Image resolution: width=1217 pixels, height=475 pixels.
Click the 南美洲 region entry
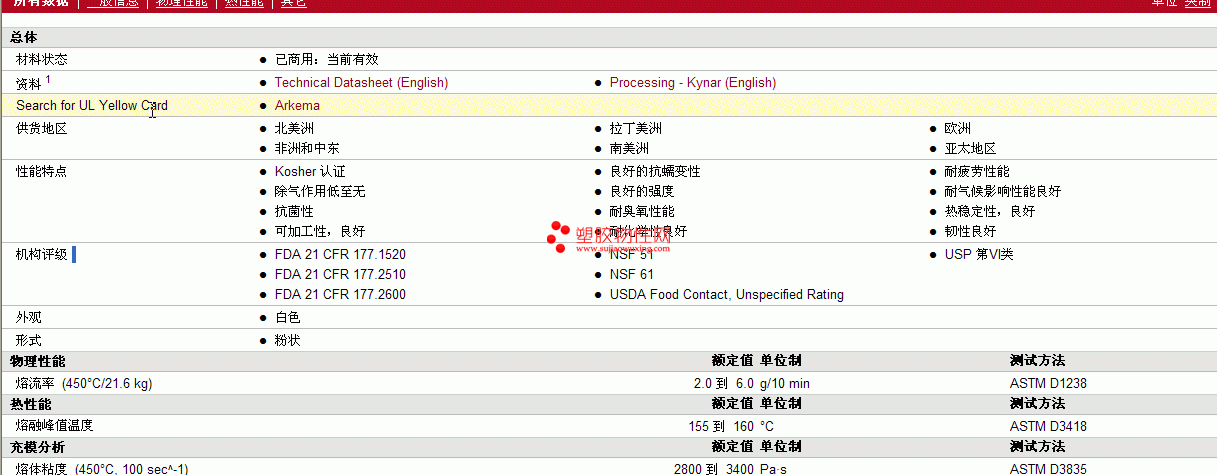click(x=629, y=148)
